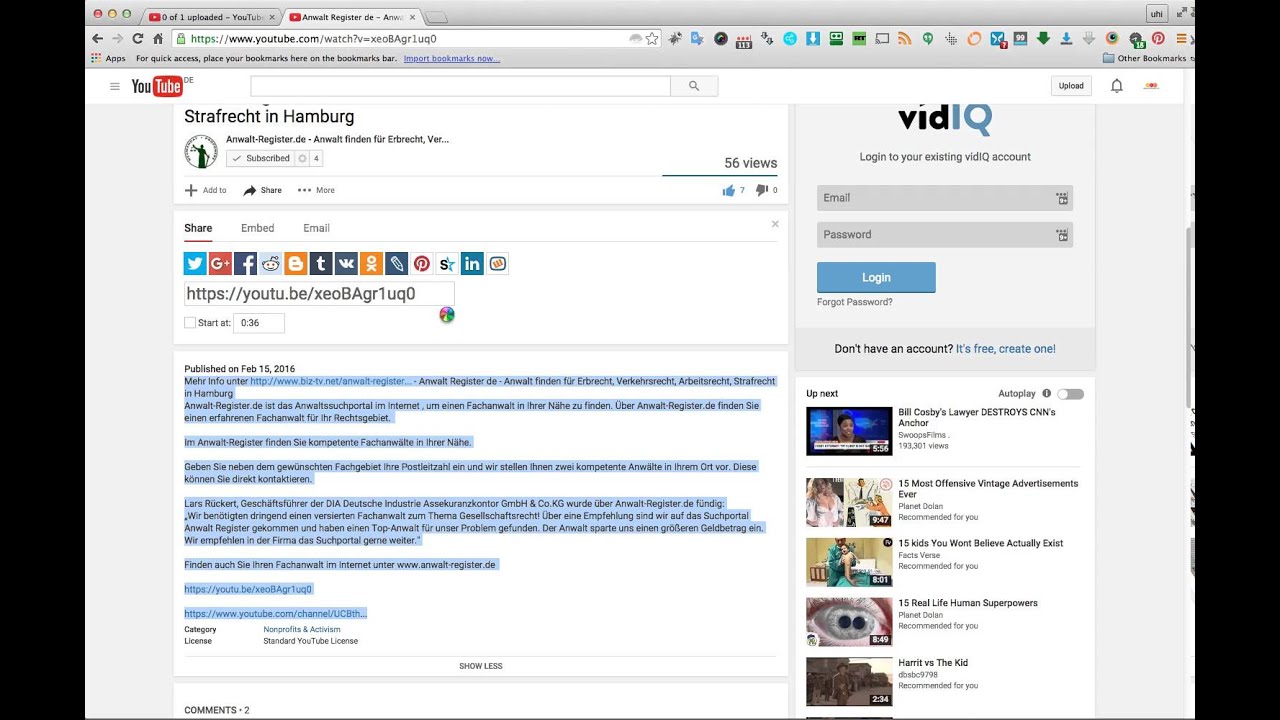Share video on Pinterest
The image size is (1280, 720).
point(422,264)
